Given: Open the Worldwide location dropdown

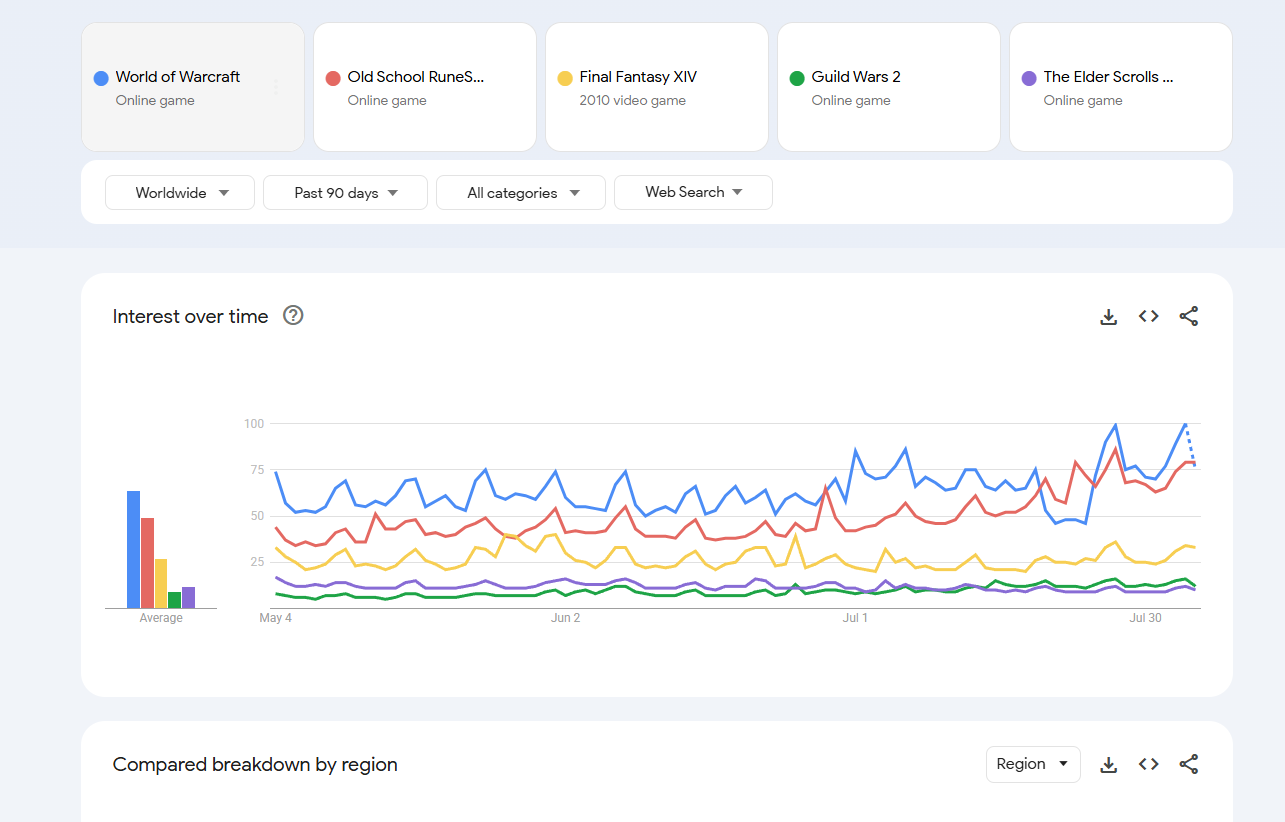Looking at the screenshot, I should pos(180,193).
